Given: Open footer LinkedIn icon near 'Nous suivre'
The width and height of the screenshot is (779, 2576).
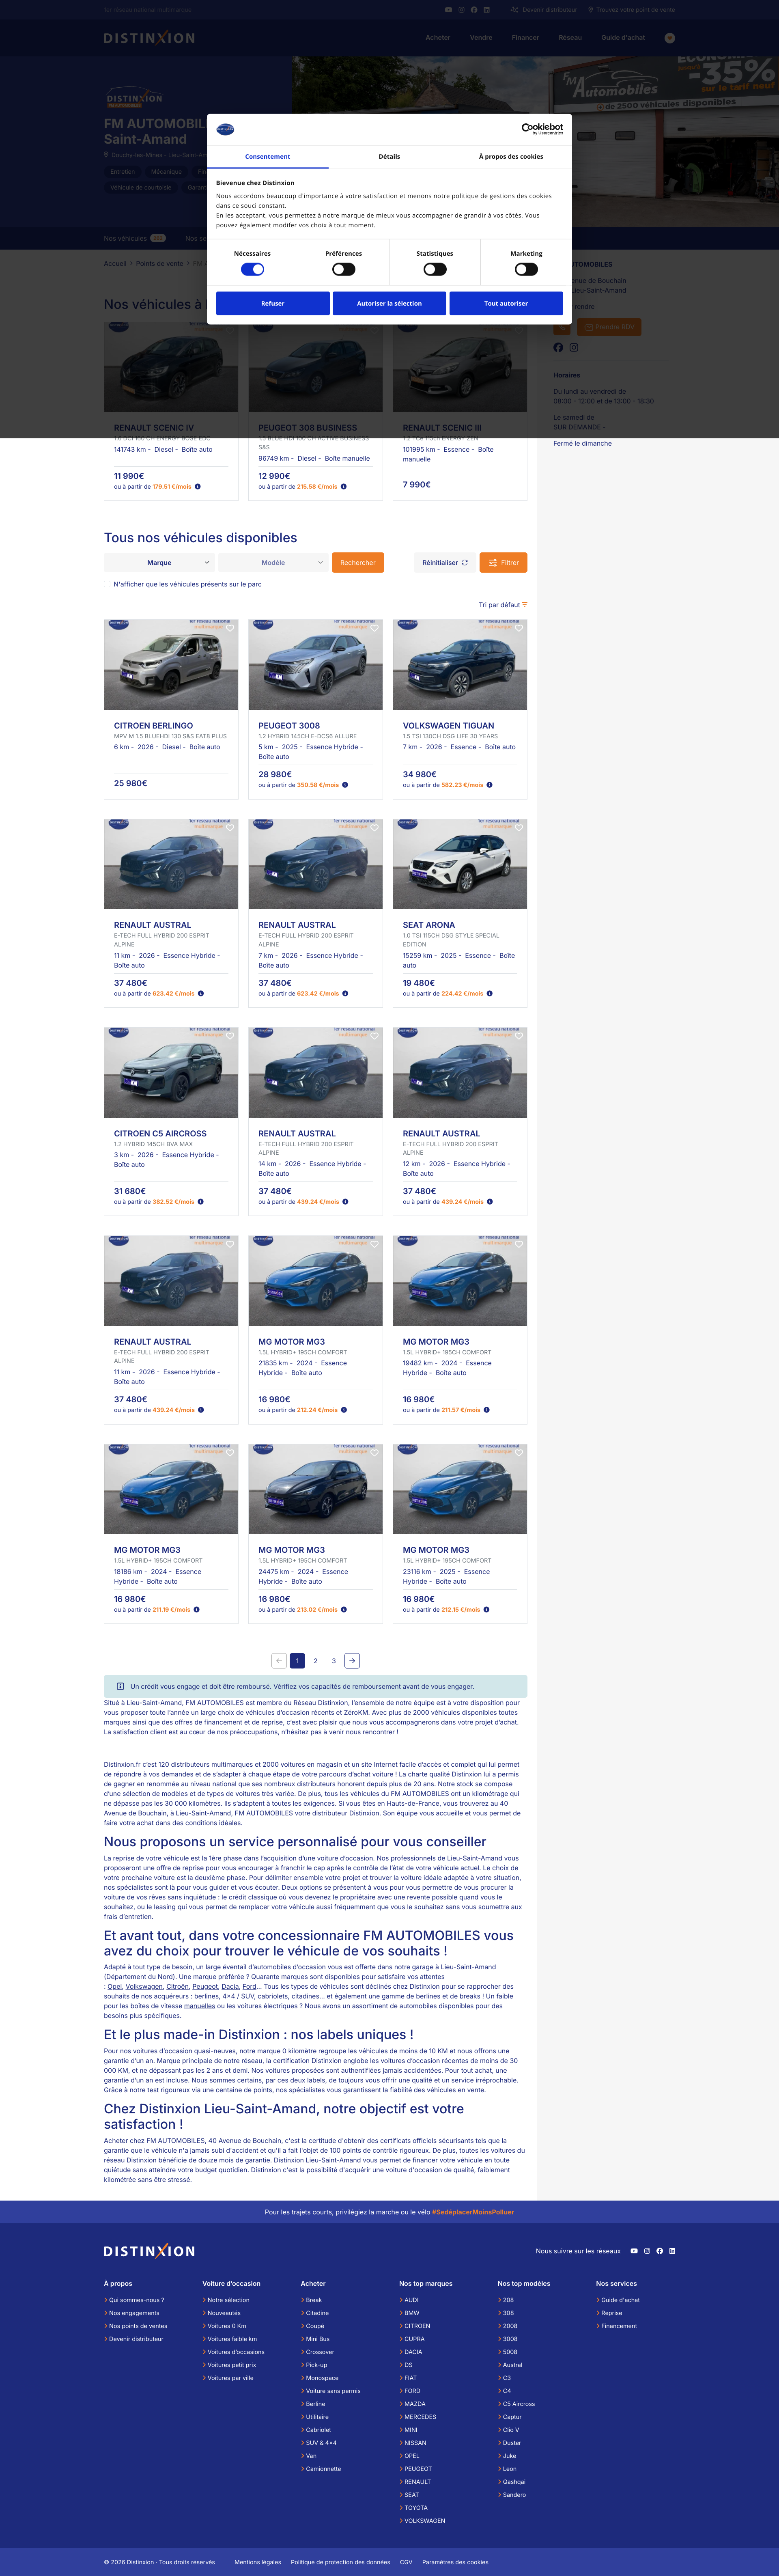Looking at the screenshot, I should (x=672, y=2251).
